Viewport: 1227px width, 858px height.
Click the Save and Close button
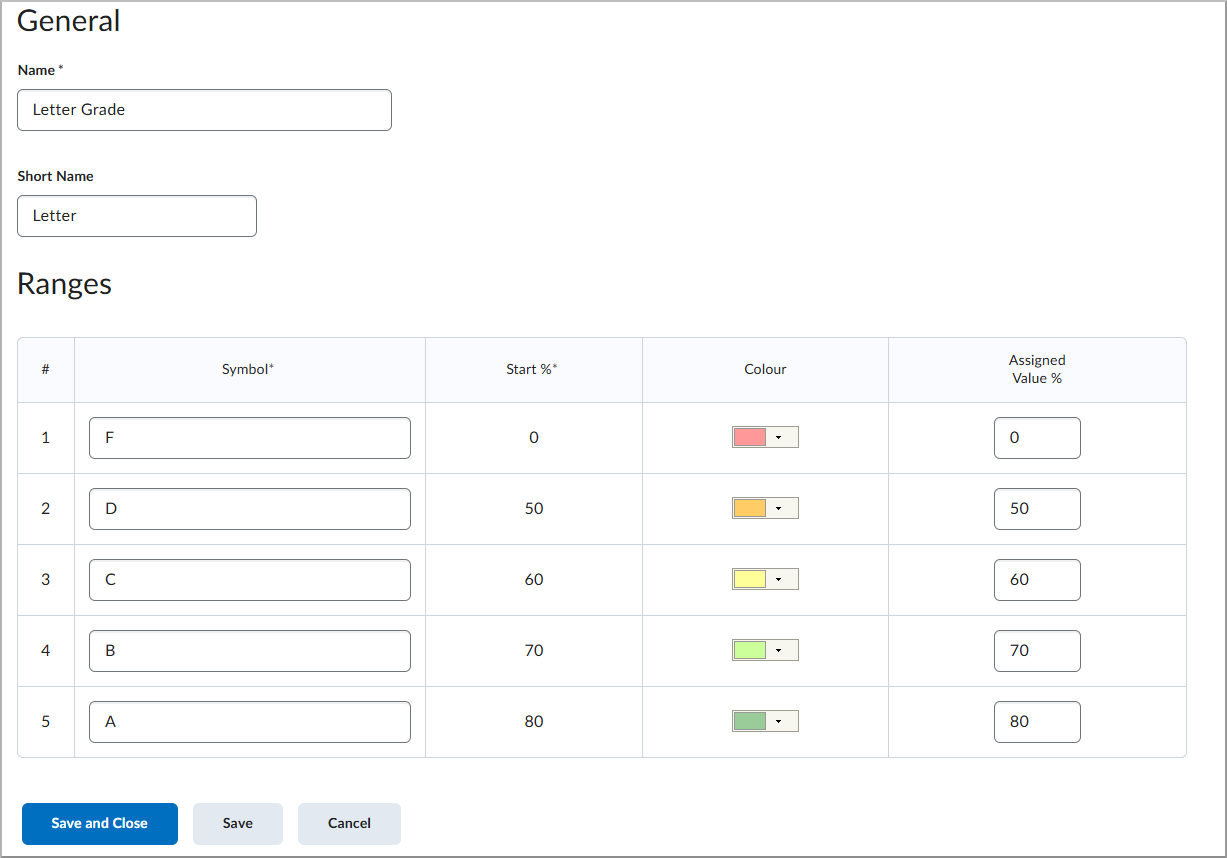pos(100,824)
